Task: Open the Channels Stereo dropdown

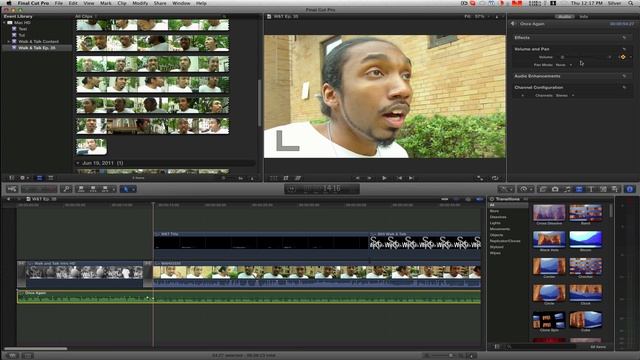Action: click(565, 96)
